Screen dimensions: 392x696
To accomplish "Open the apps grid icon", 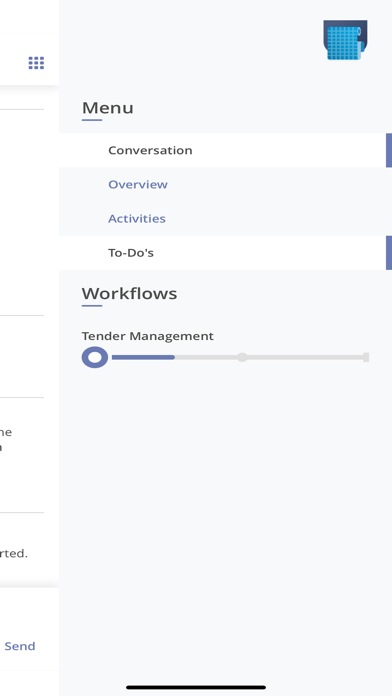I will coord(36,63).
